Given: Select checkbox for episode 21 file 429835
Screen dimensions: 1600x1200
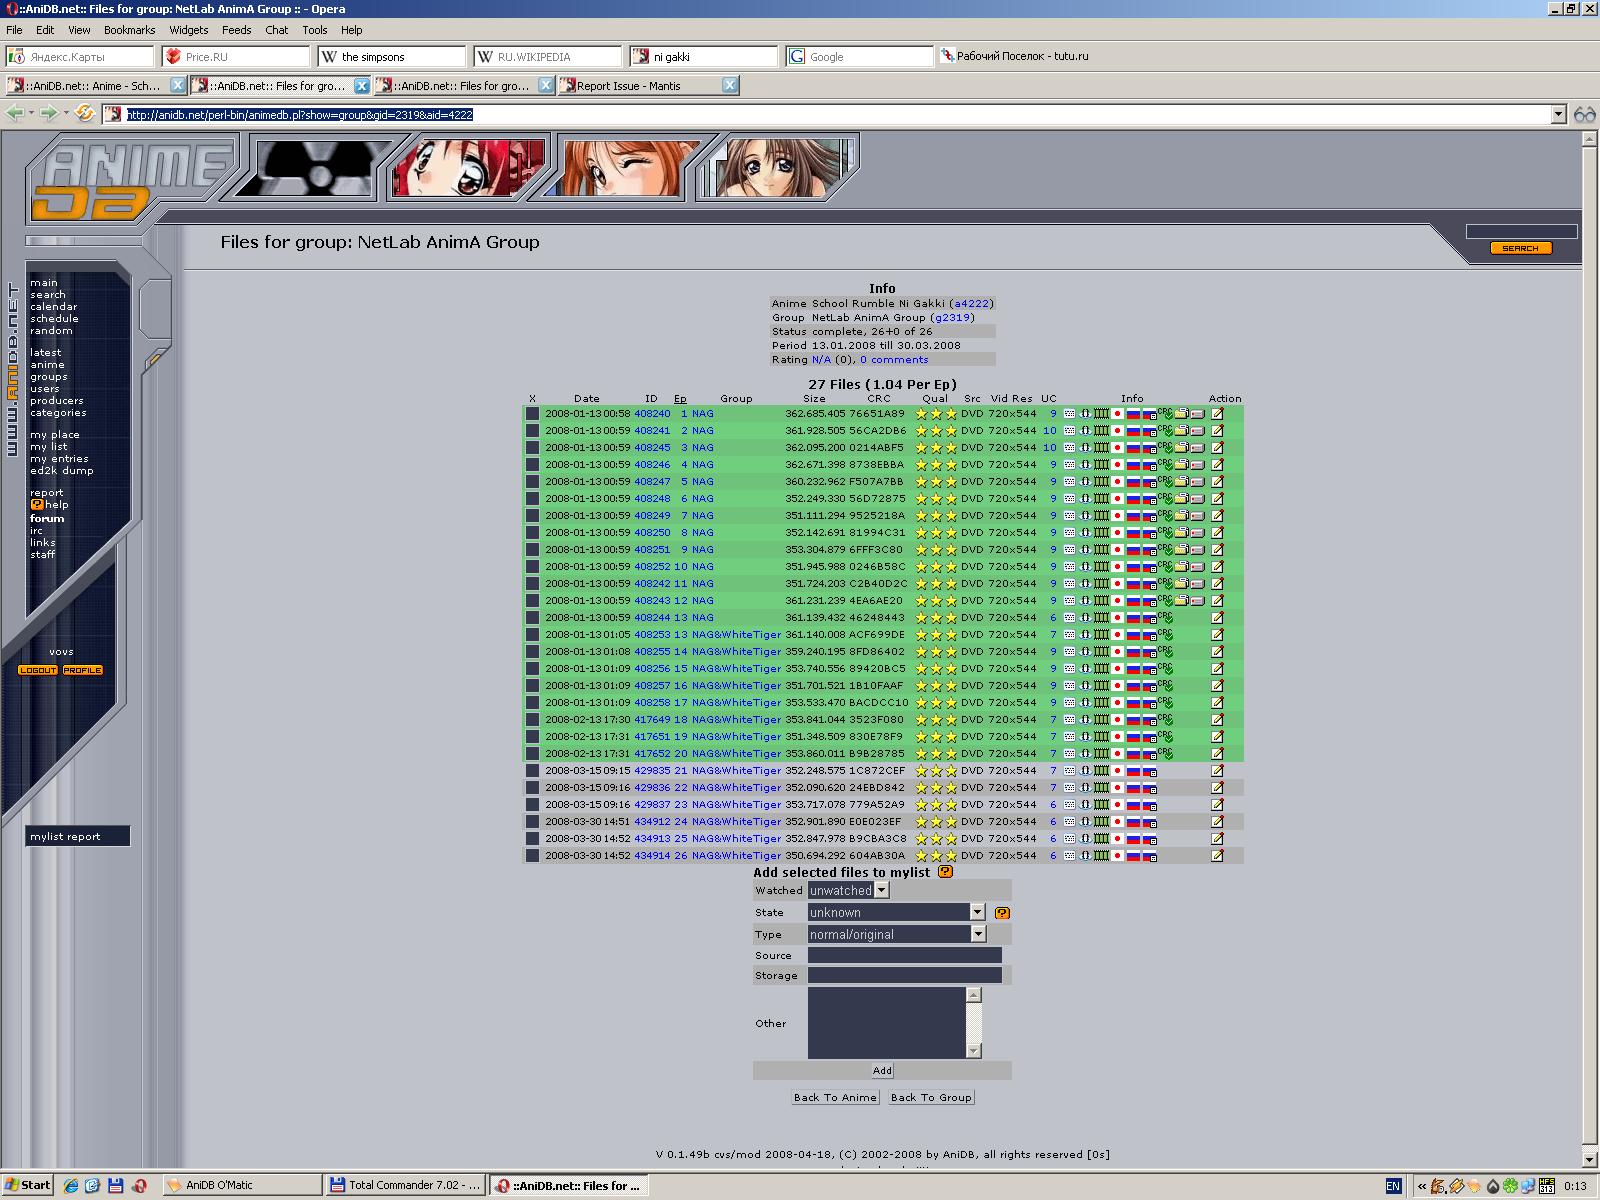Looking at the screenshot, I should click(533, 770).
